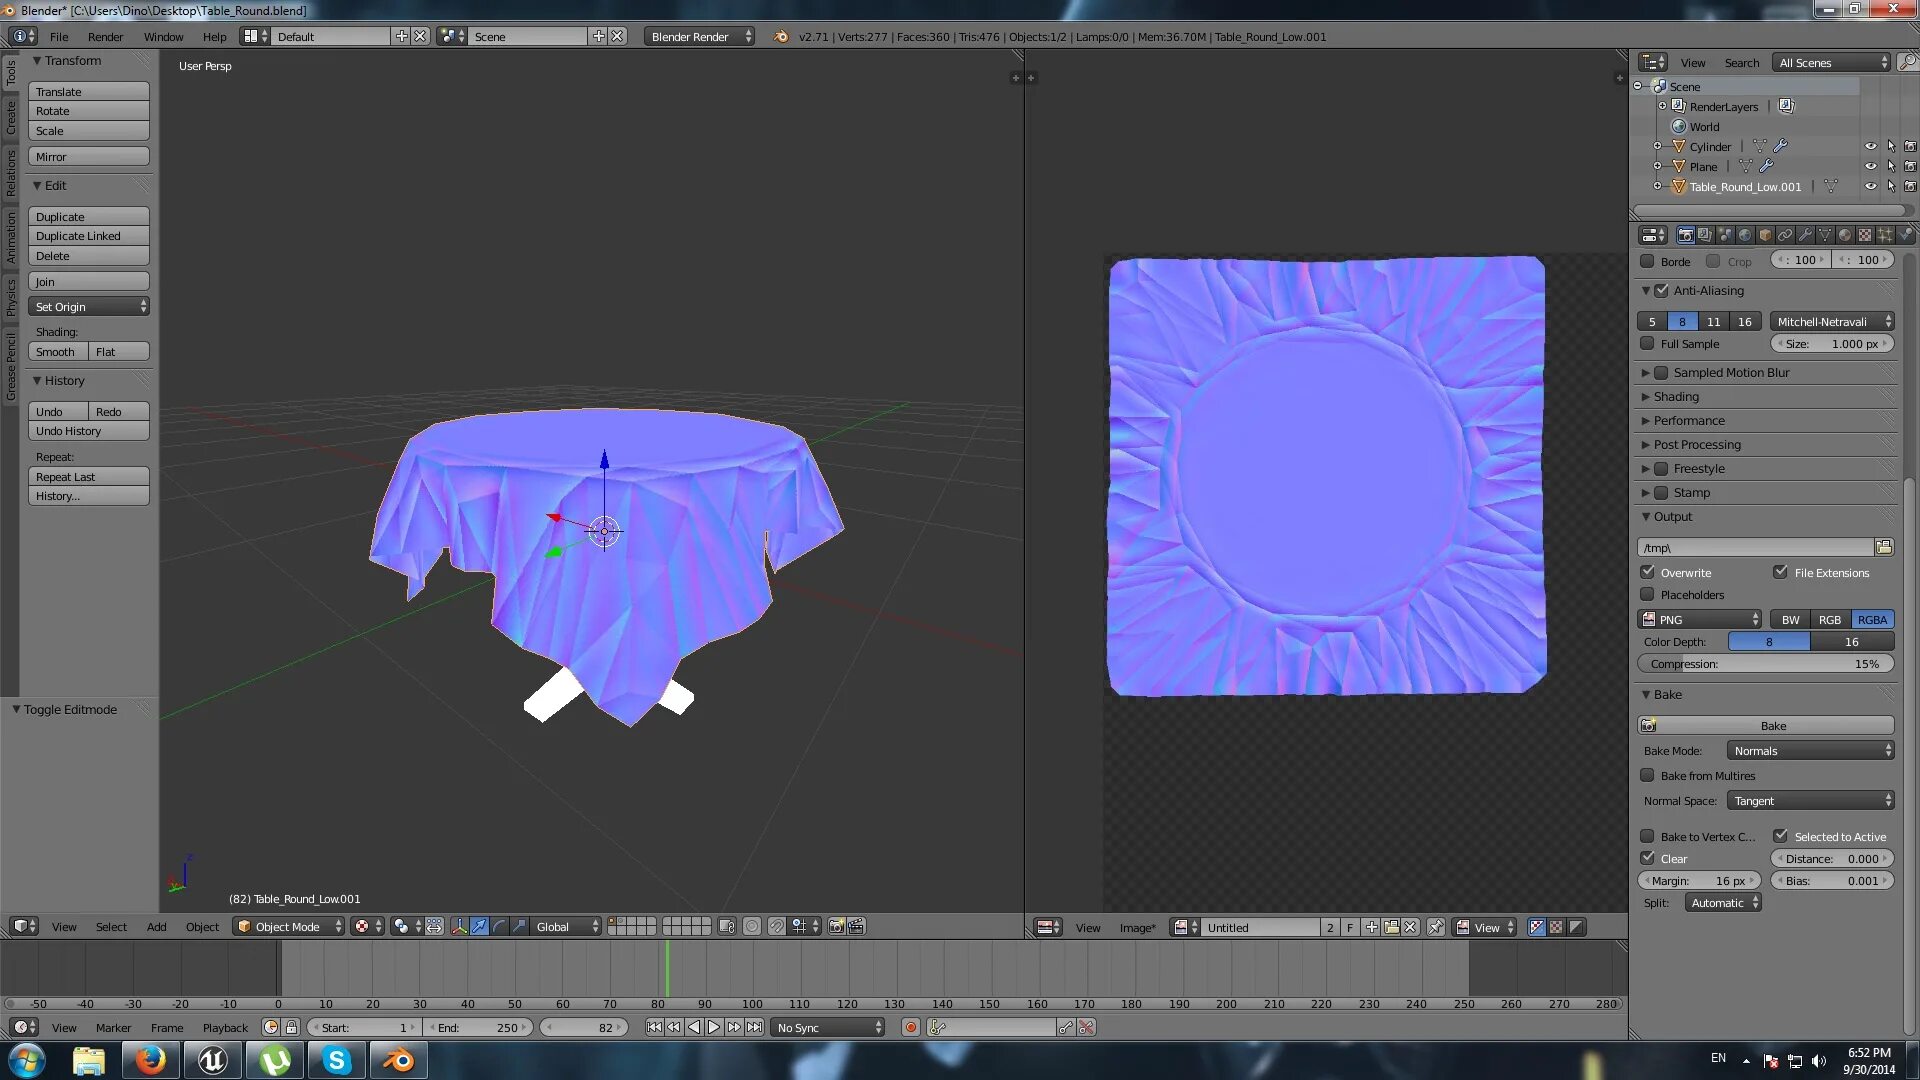
Task: Open the Material properties tab (sphere)
Action: coord(1845,235)
